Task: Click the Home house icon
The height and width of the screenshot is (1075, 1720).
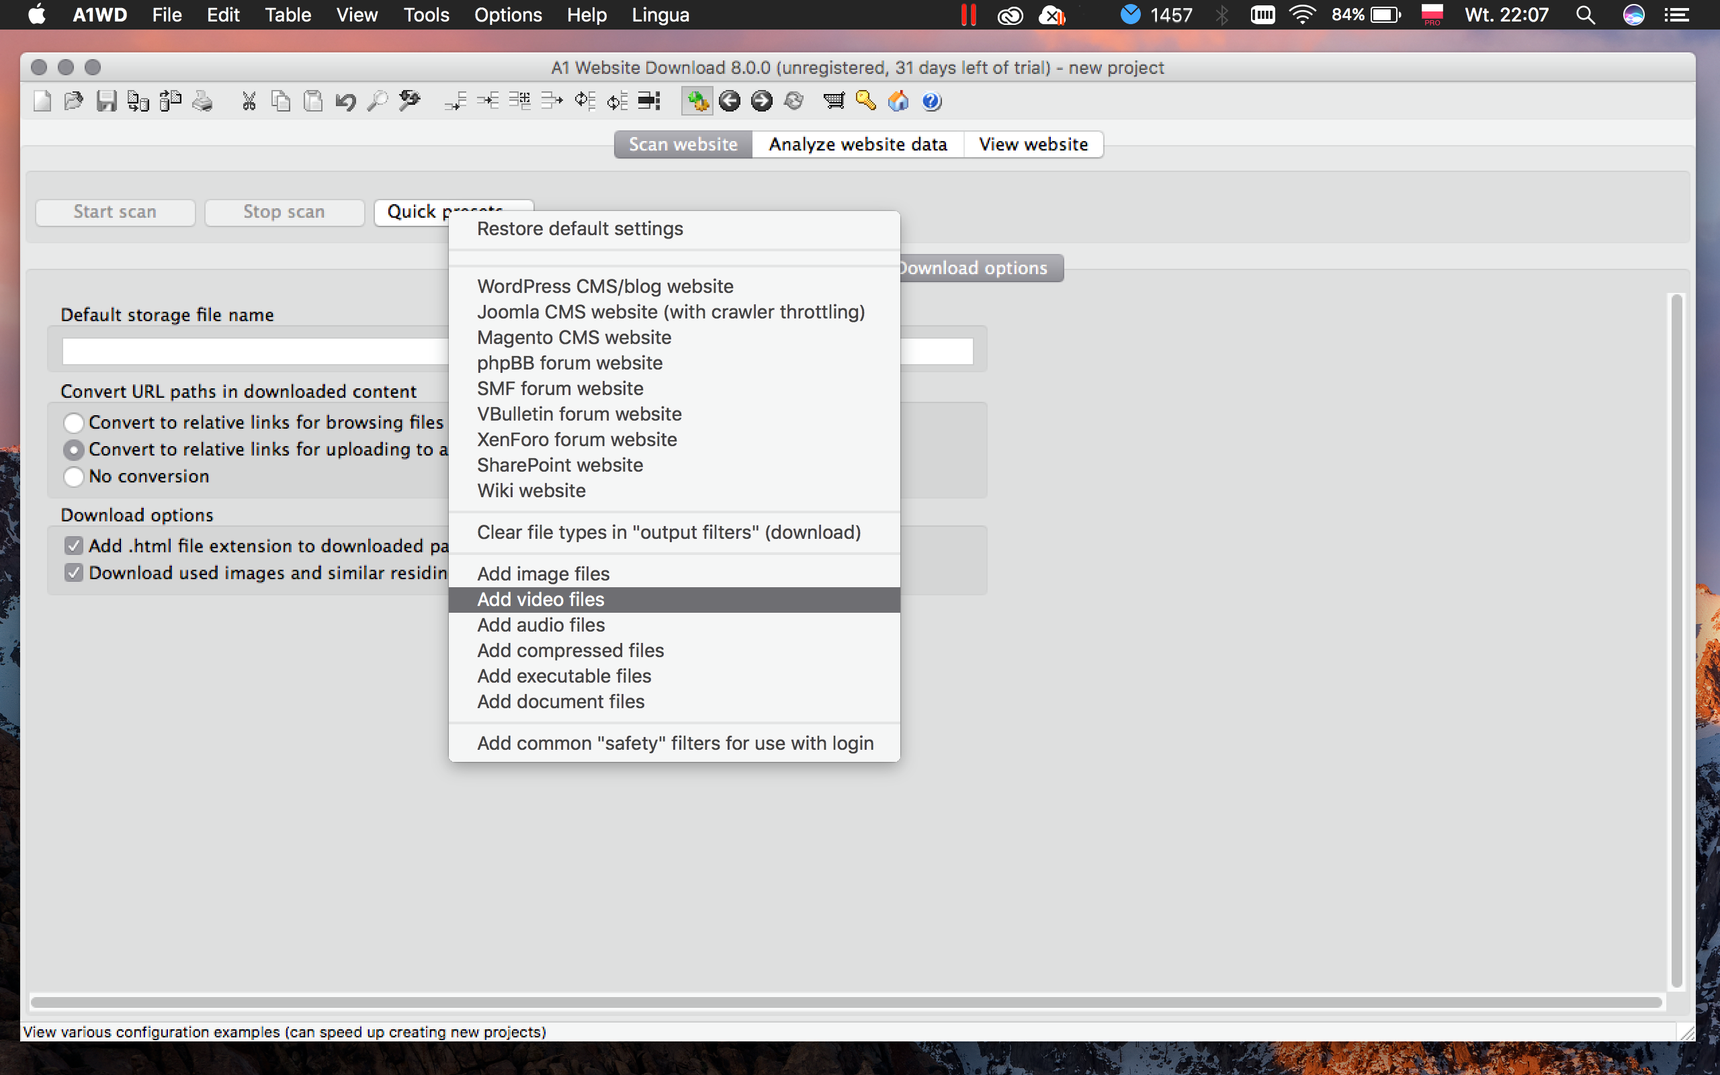Action: pos(898,101)
